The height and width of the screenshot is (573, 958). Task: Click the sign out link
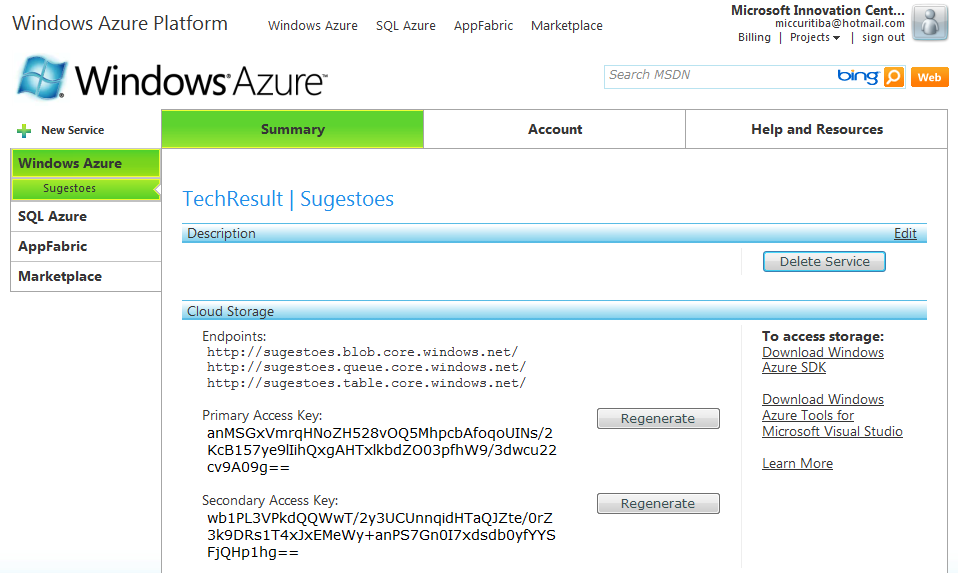[883, 37]
